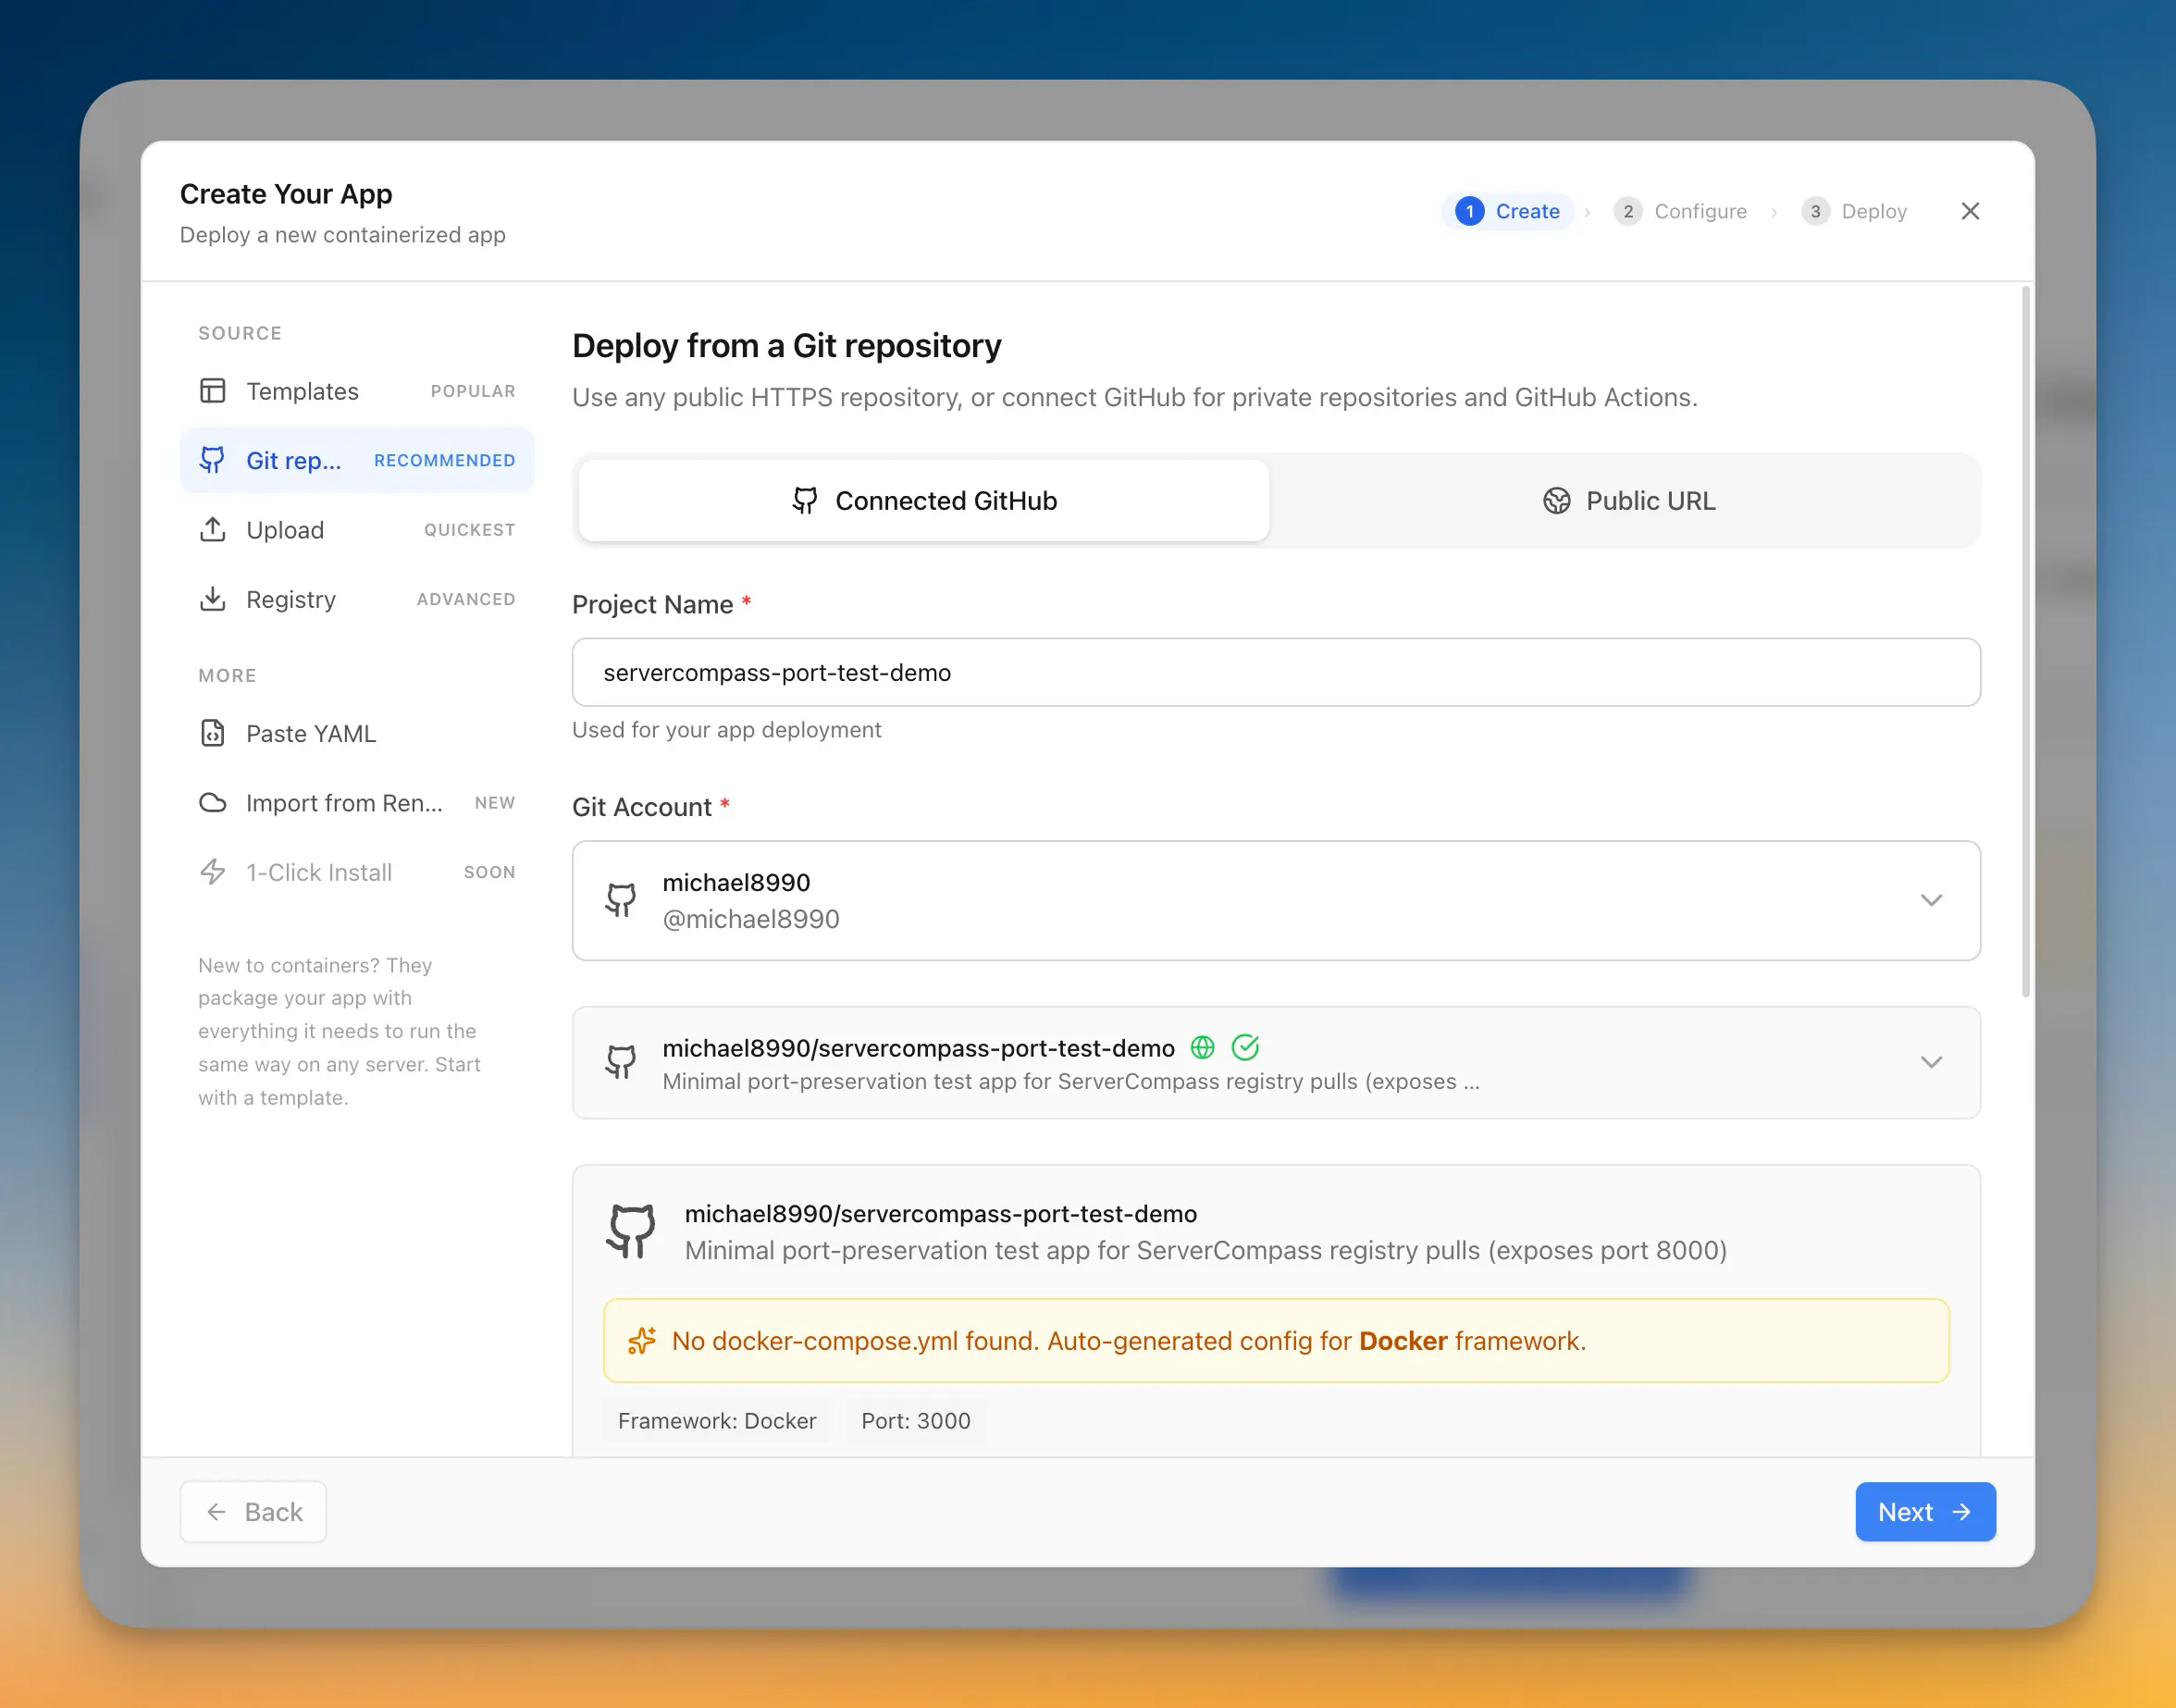
Task: Edit the Project Name input field
Action: point(1276,672)
